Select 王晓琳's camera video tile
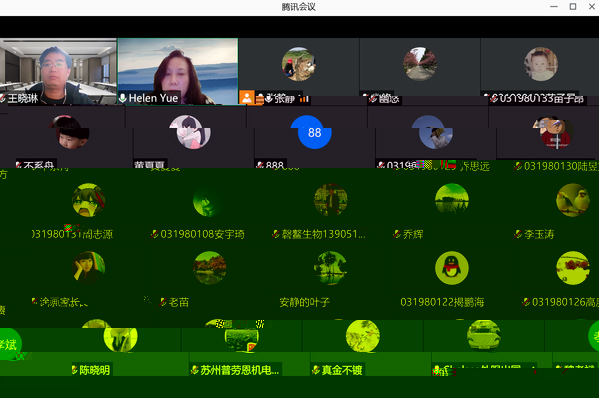The image size is (599, 398). pyautogui.click(x=58, y=71)
